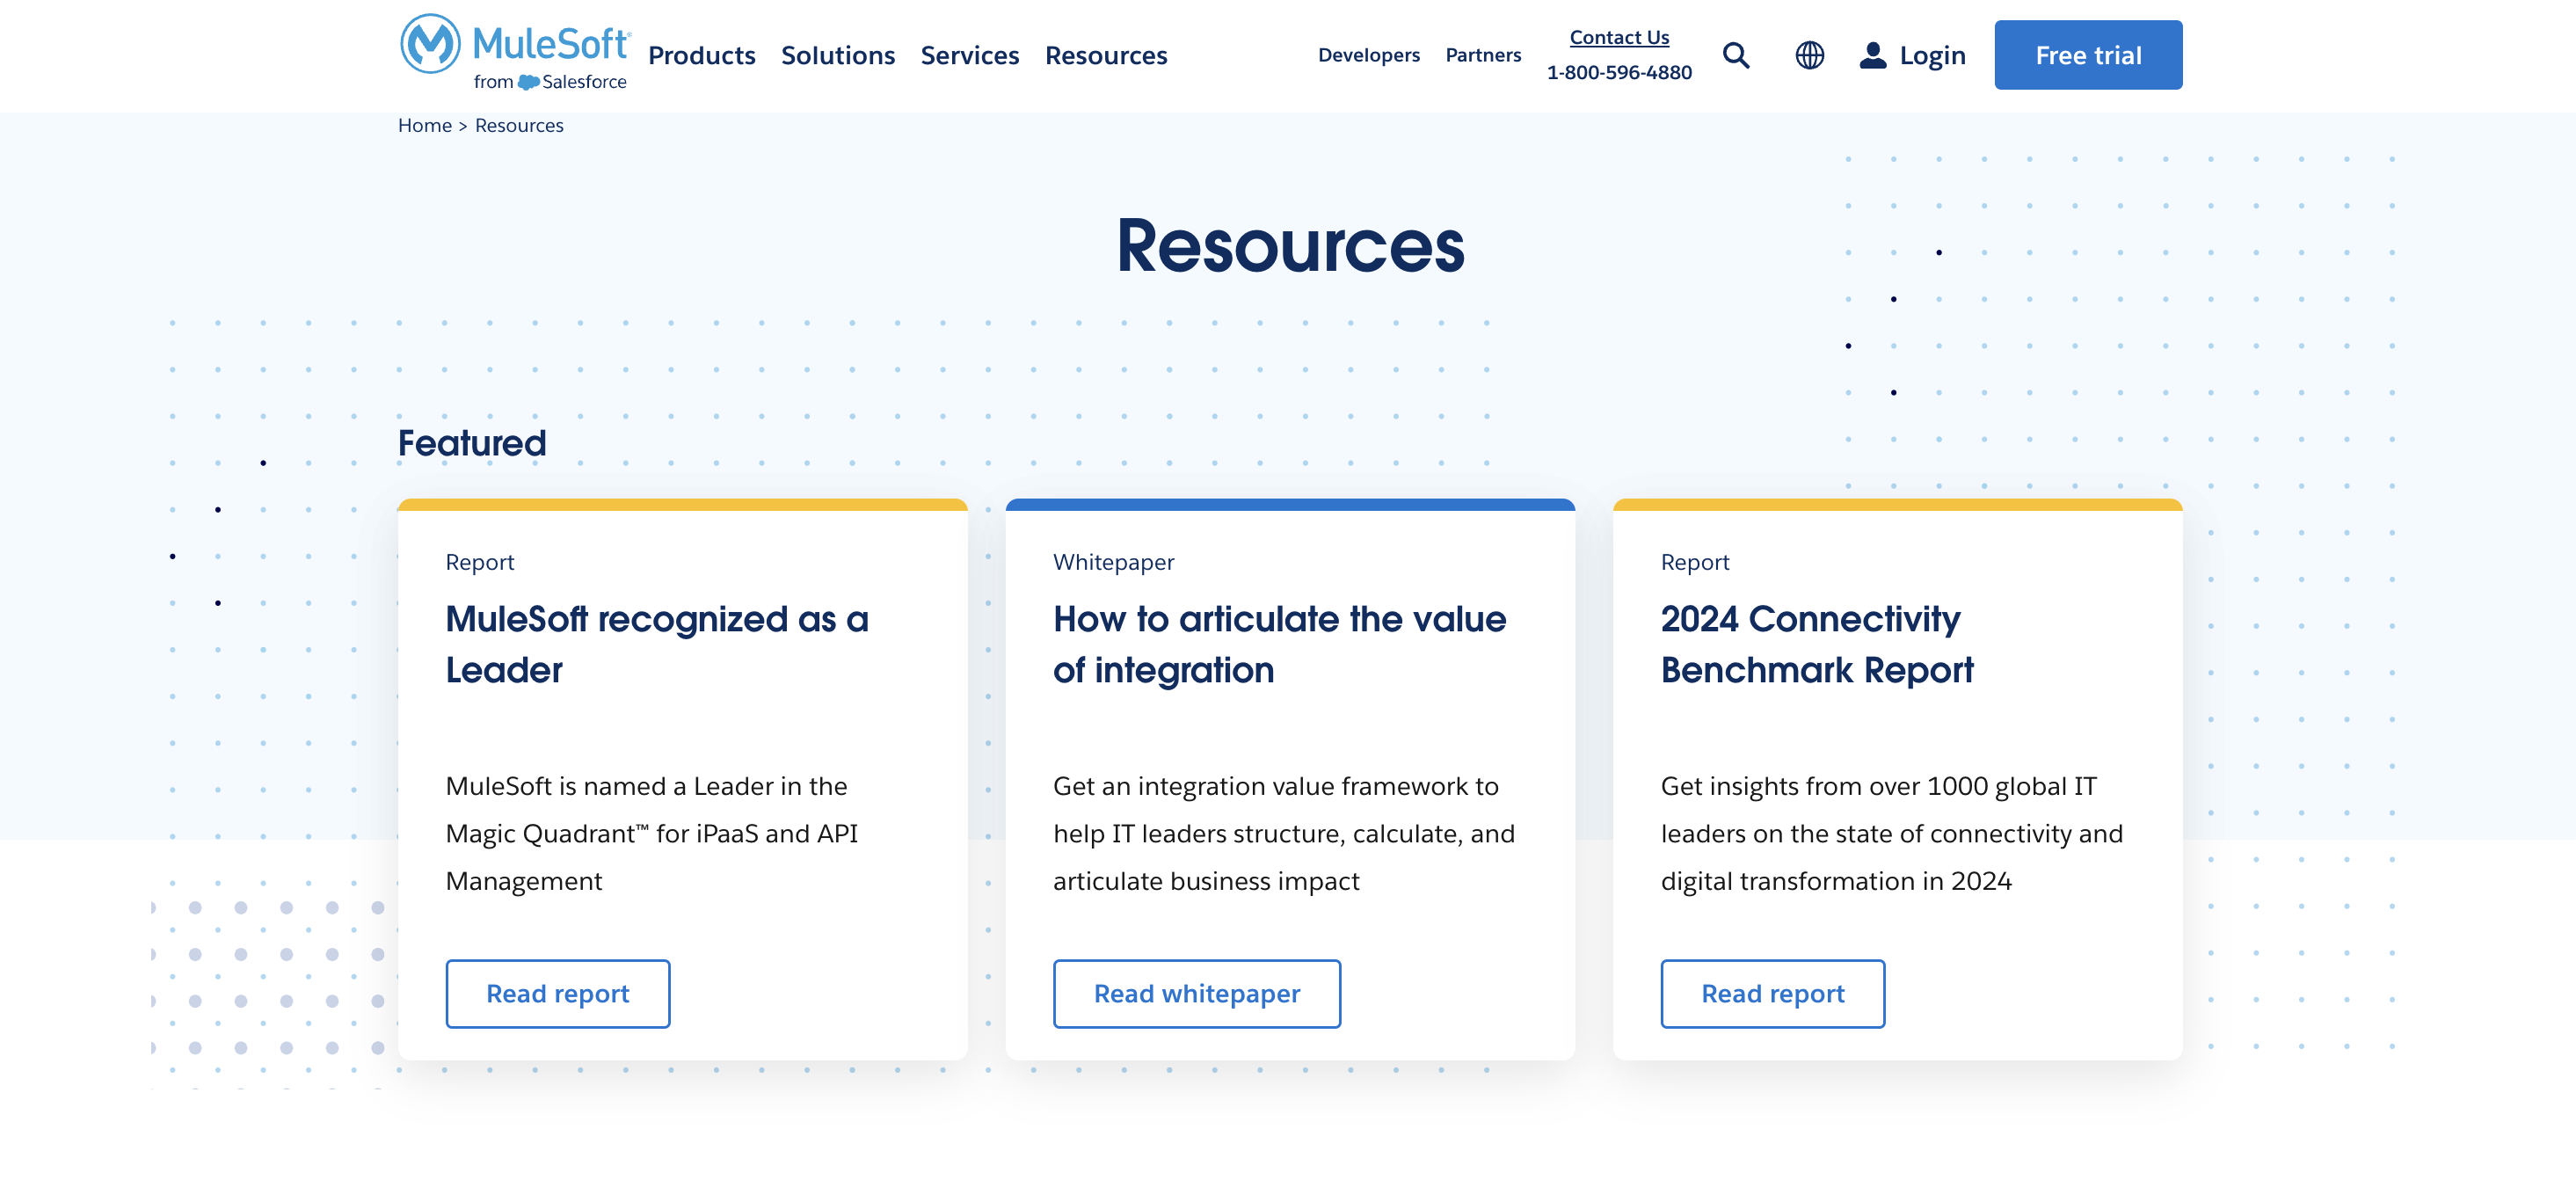Click the Featured section heading
The height and width of the screenshot is (1180, 2576).
(x=472, y=443)
